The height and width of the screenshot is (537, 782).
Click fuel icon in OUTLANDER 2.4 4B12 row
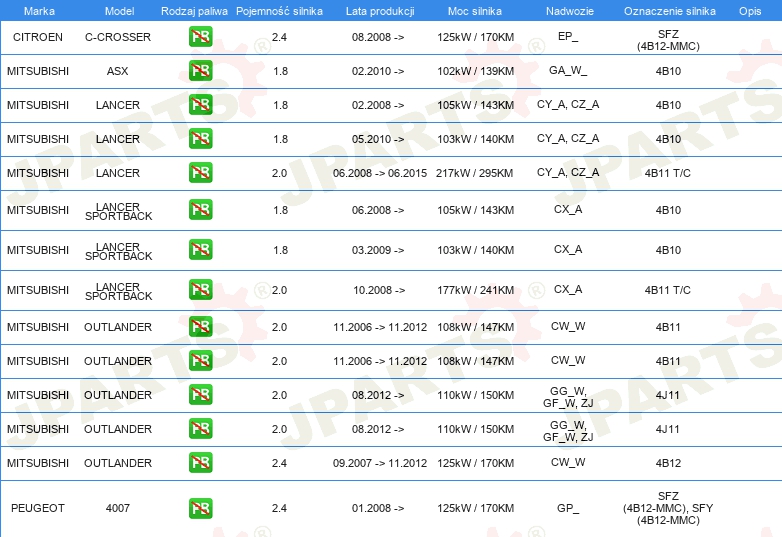200,463
